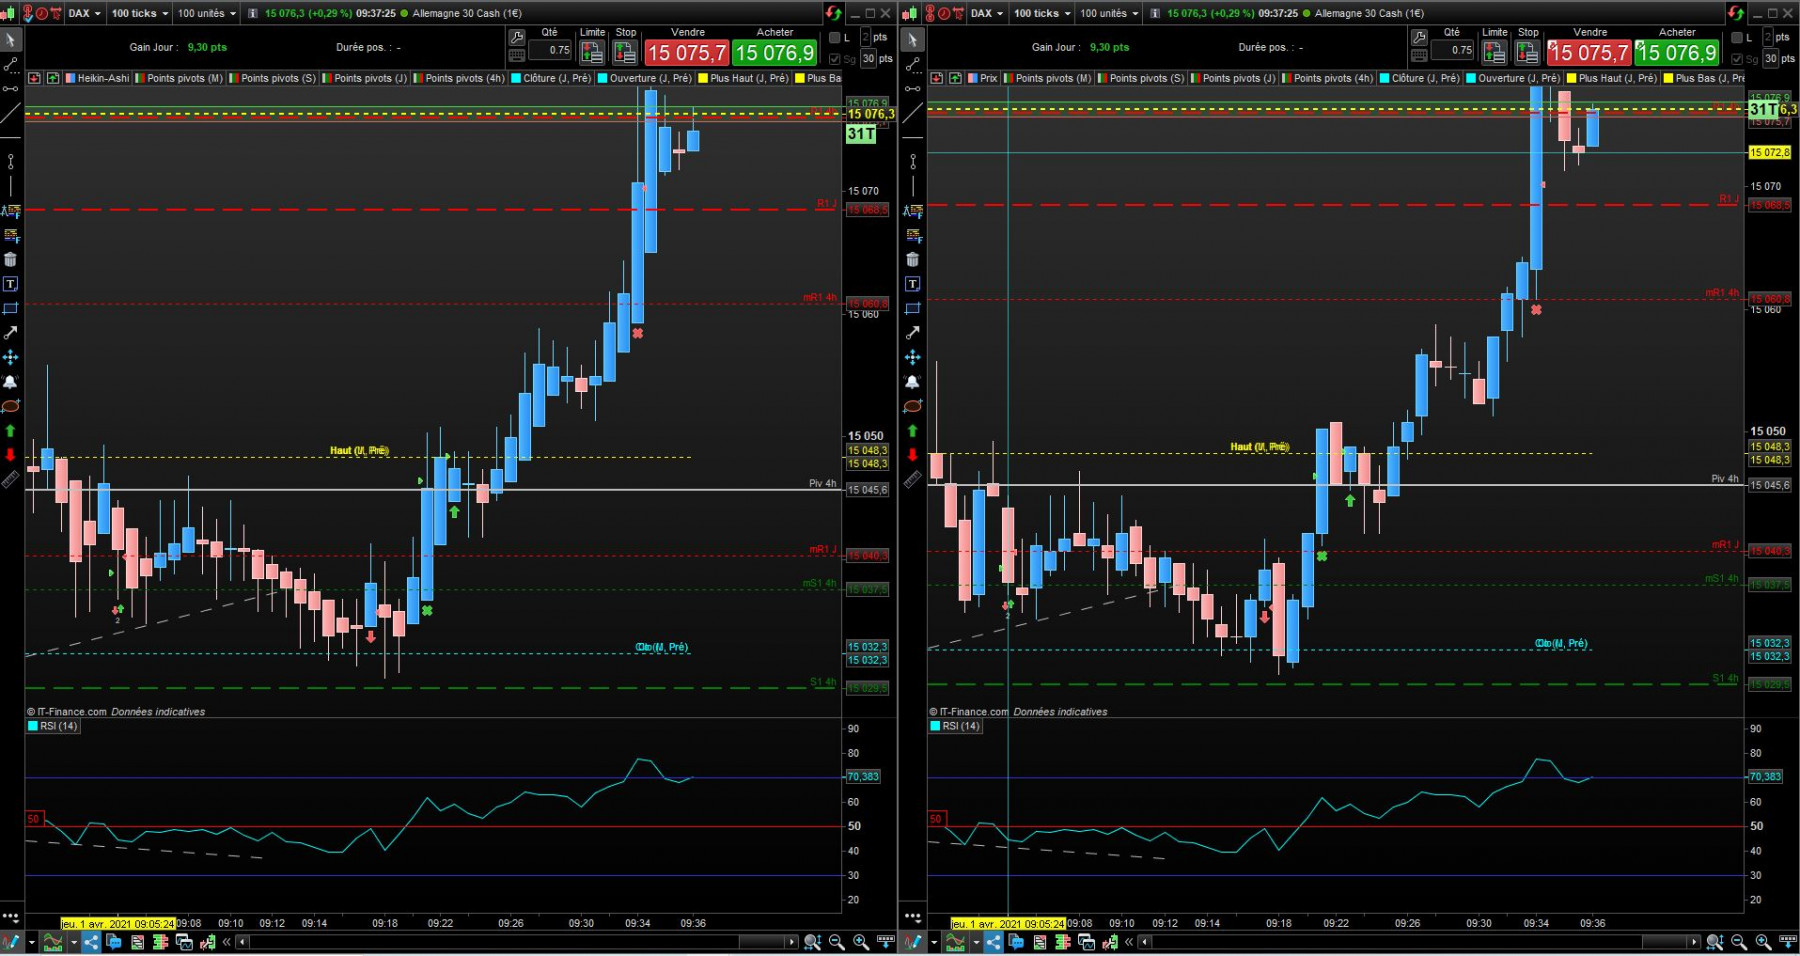The height and width of the screenshot is (956, 1800).
Task: Click the red Vendre price button in left chart
Action: (x=687, y=53)
